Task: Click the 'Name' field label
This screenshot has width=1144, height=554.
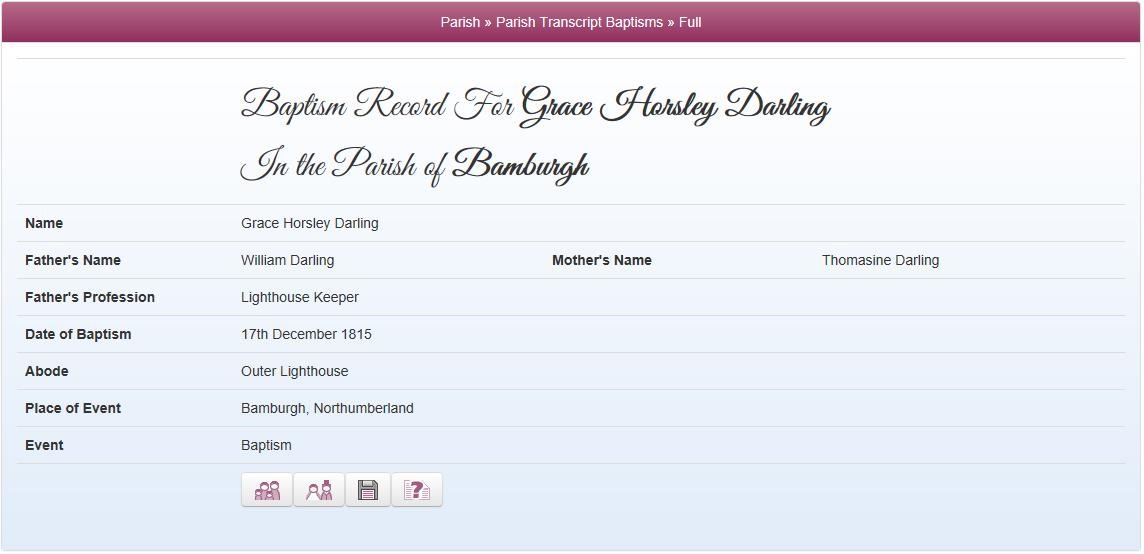Action: tap(44, 223)
